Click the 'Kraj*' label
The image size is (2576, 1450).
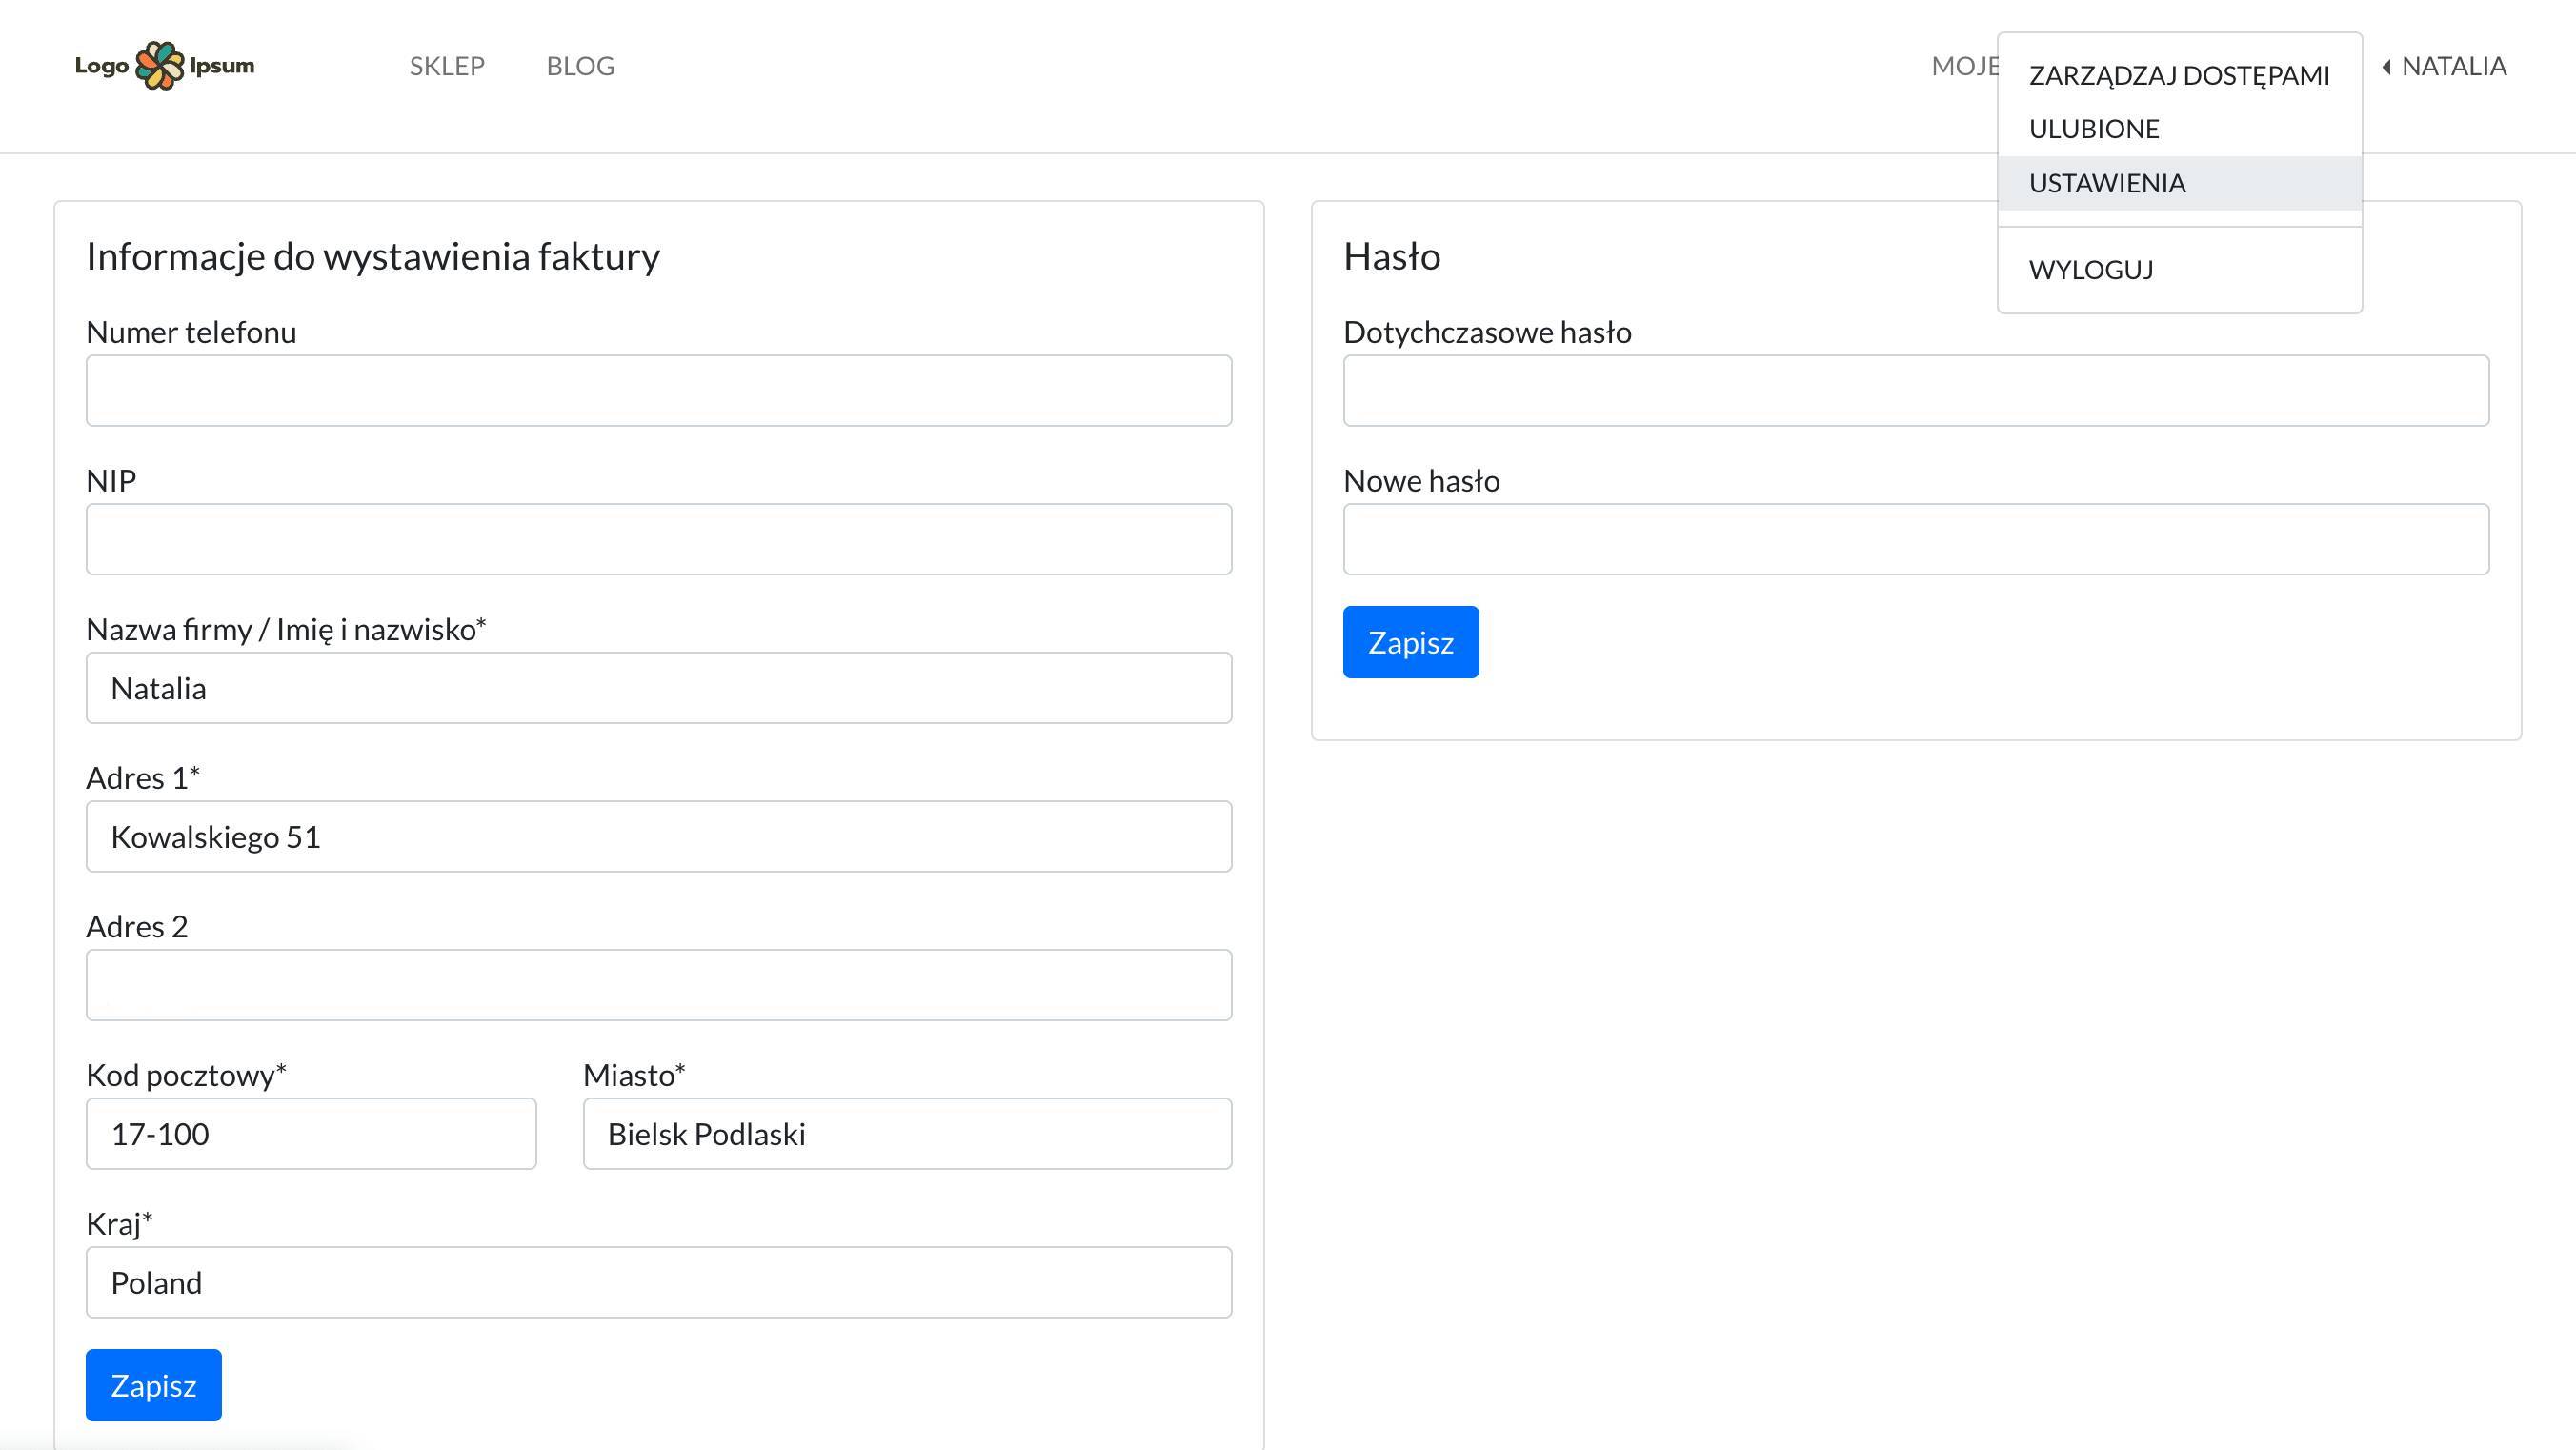pyautogui.click(x=119, y=1224)
